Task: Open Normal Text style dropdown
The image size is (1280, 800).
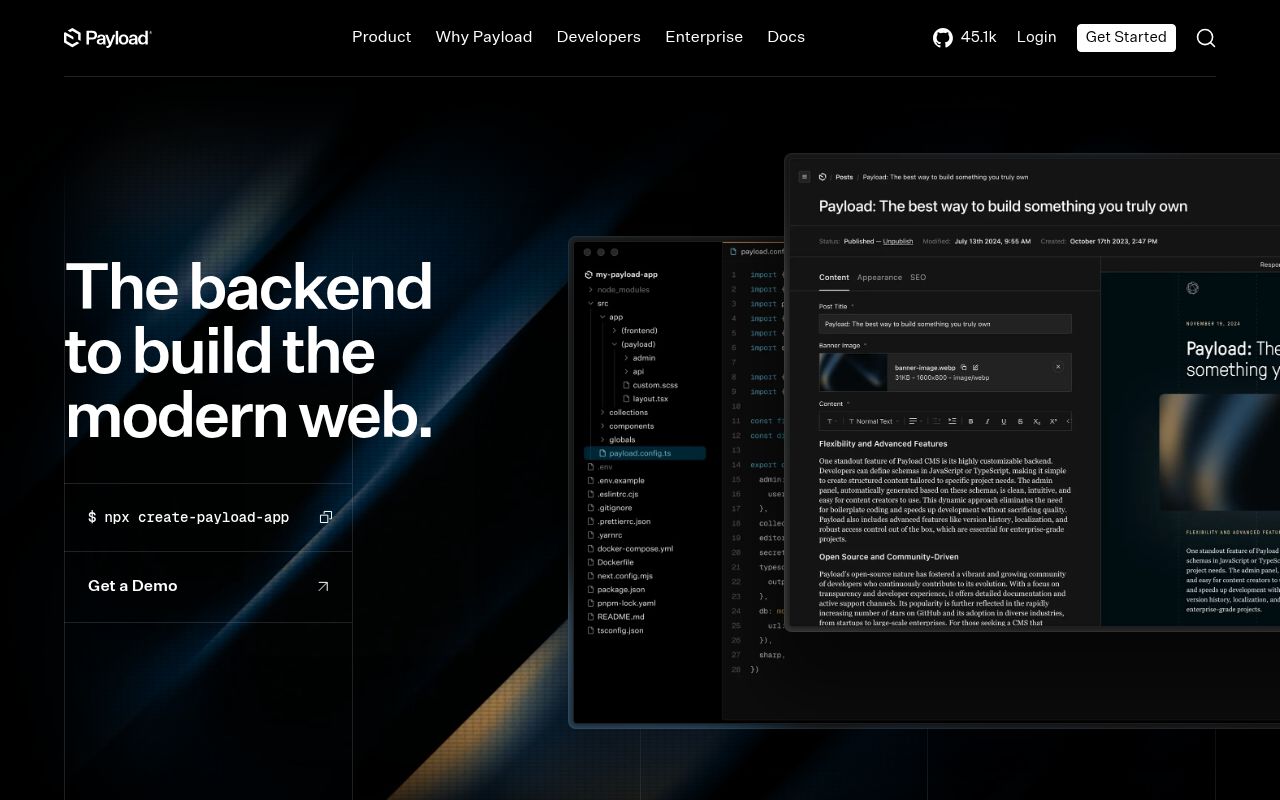Action: point(872,421)
